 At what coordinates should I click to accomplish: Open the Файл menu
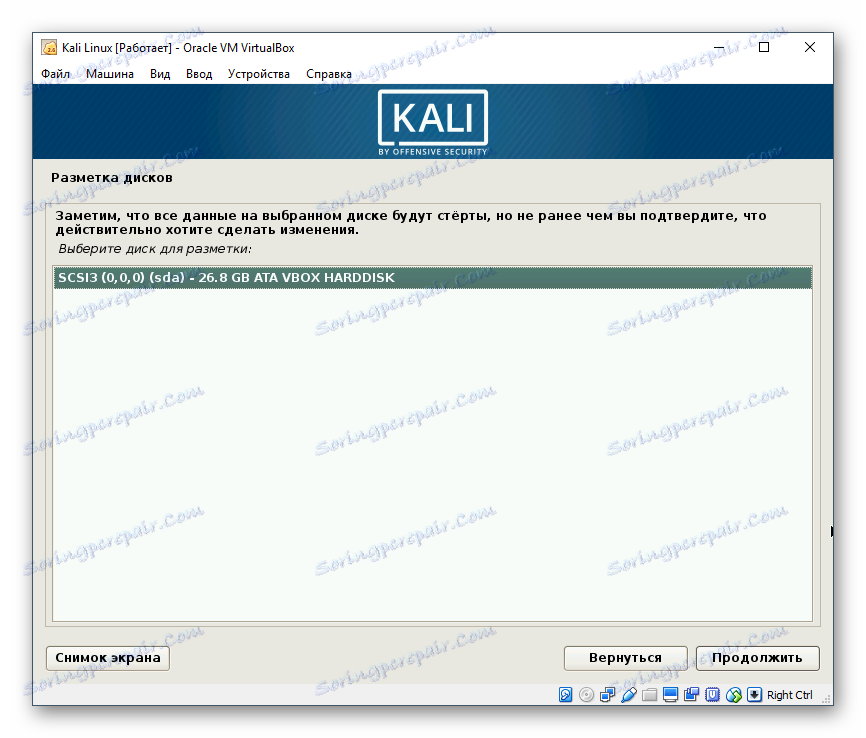[x=56, y=73]
